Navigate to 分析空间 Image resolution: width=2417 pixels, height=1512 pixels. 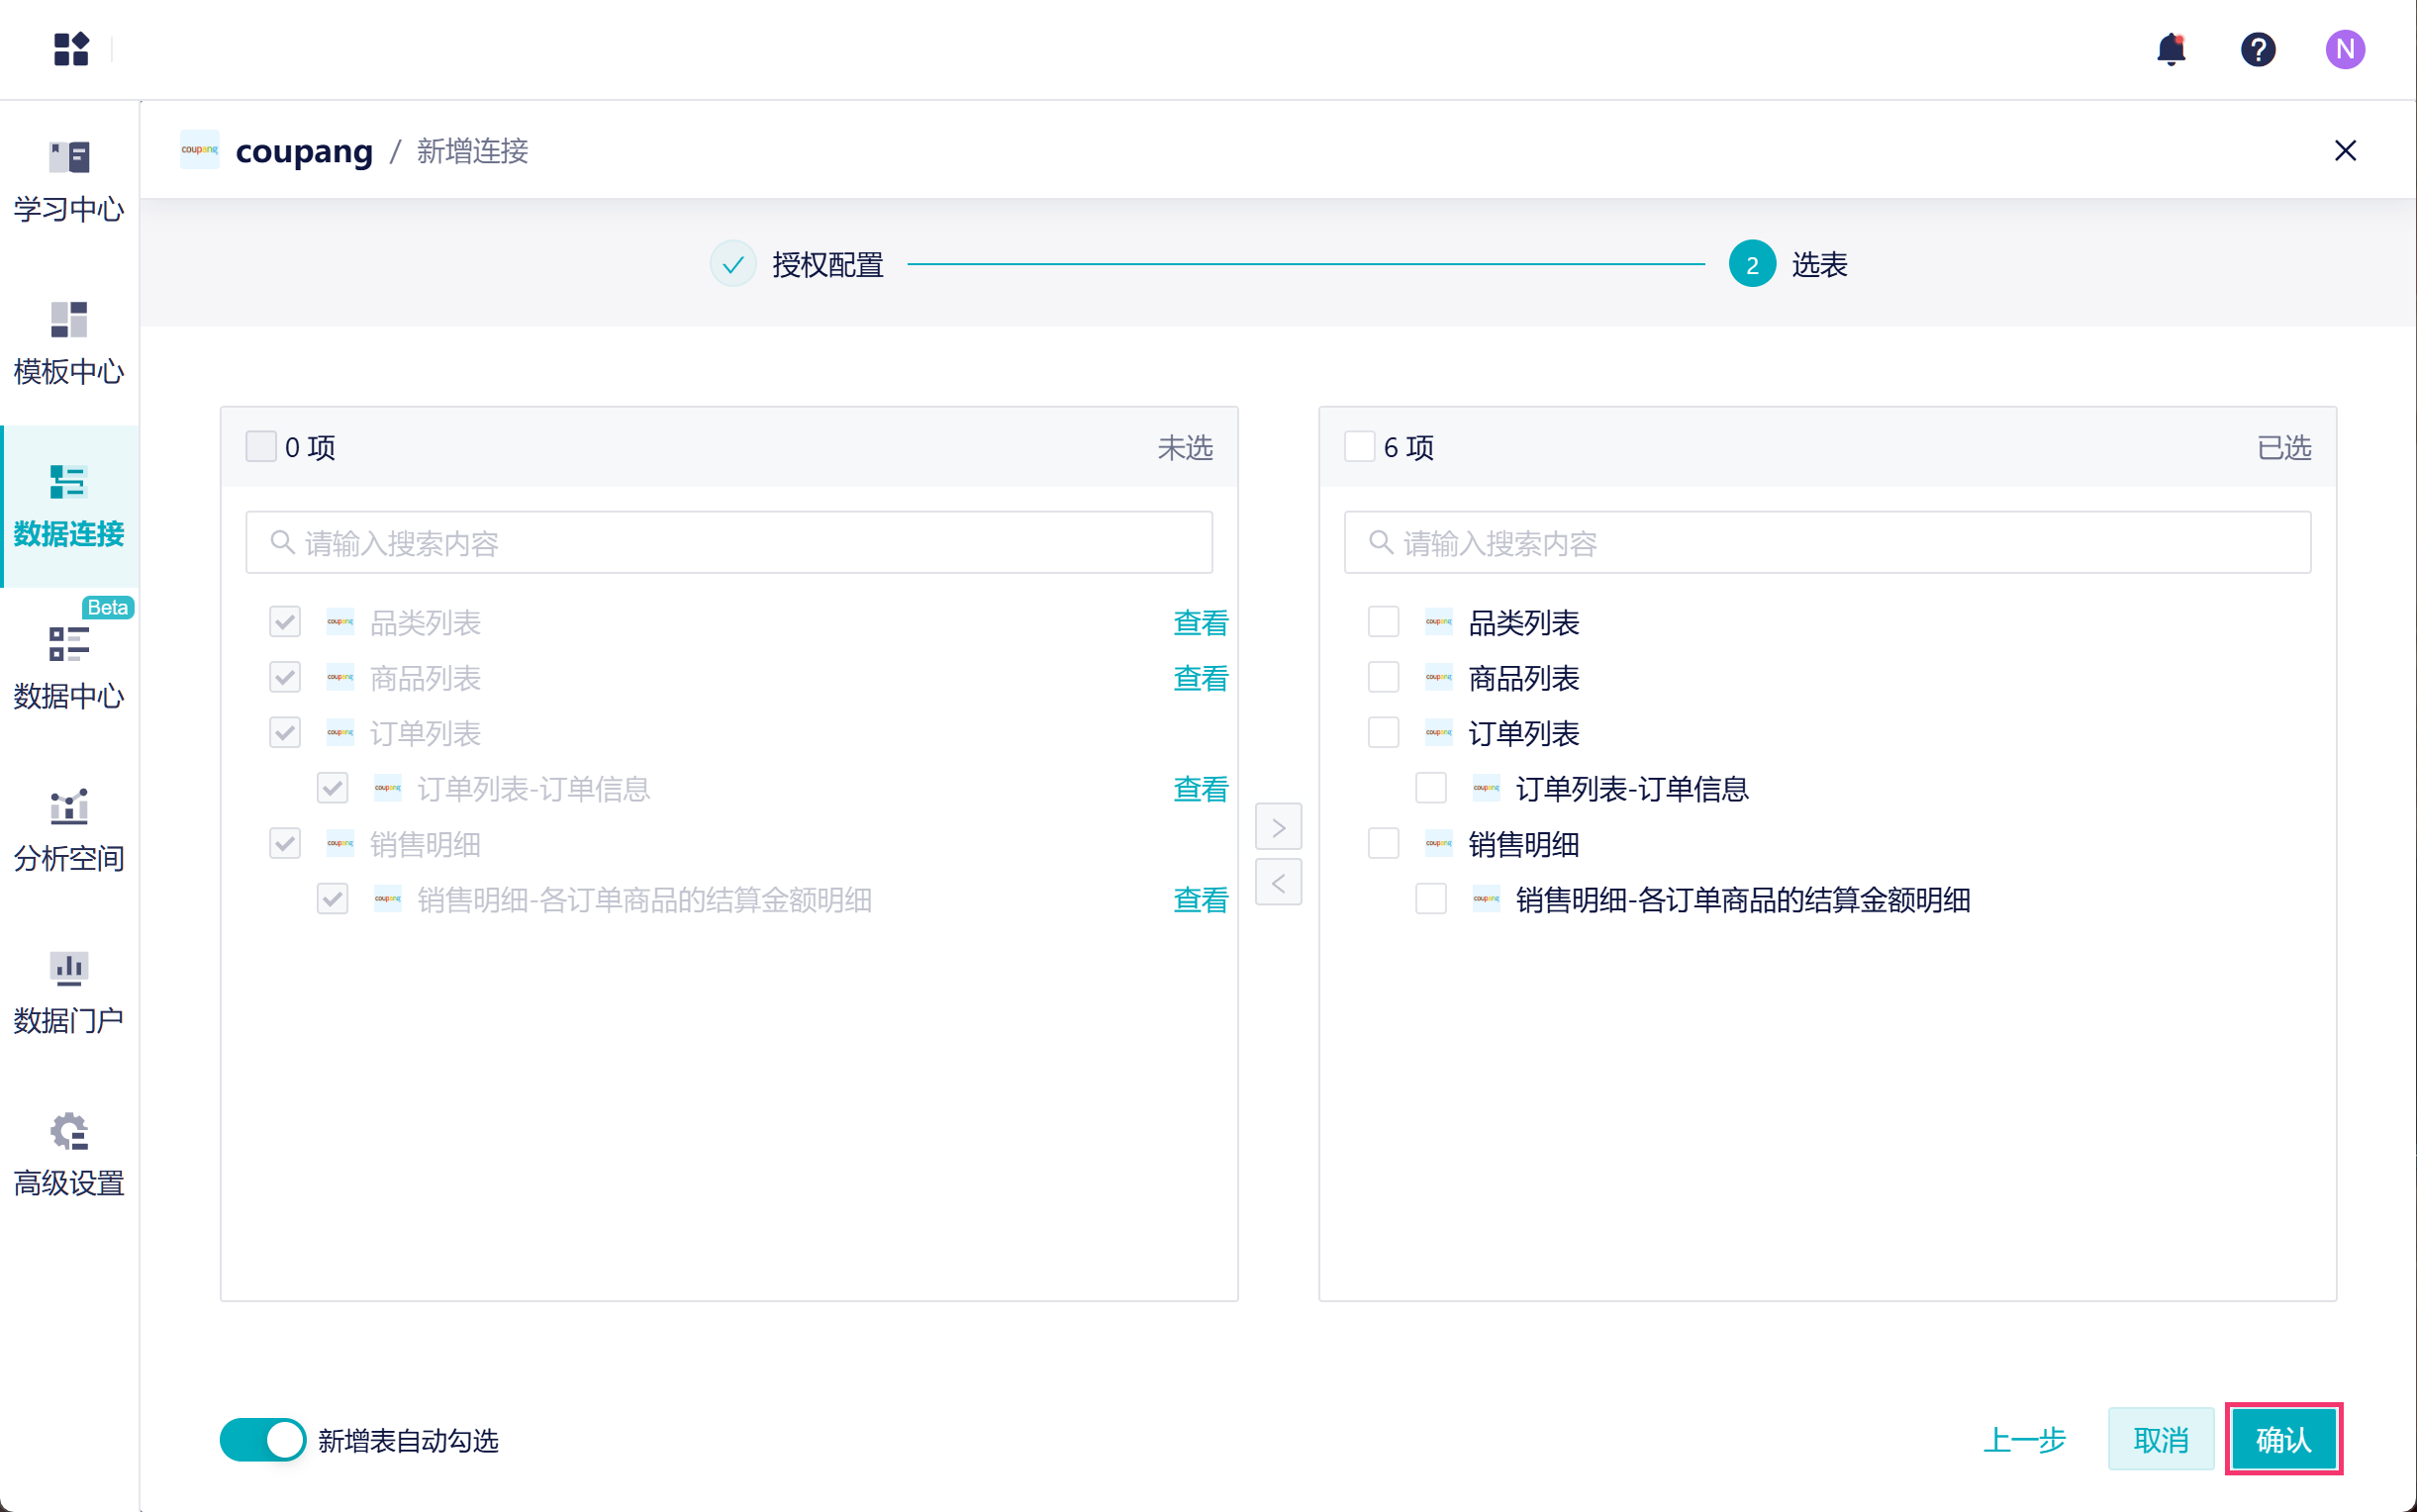click(69, 830)
